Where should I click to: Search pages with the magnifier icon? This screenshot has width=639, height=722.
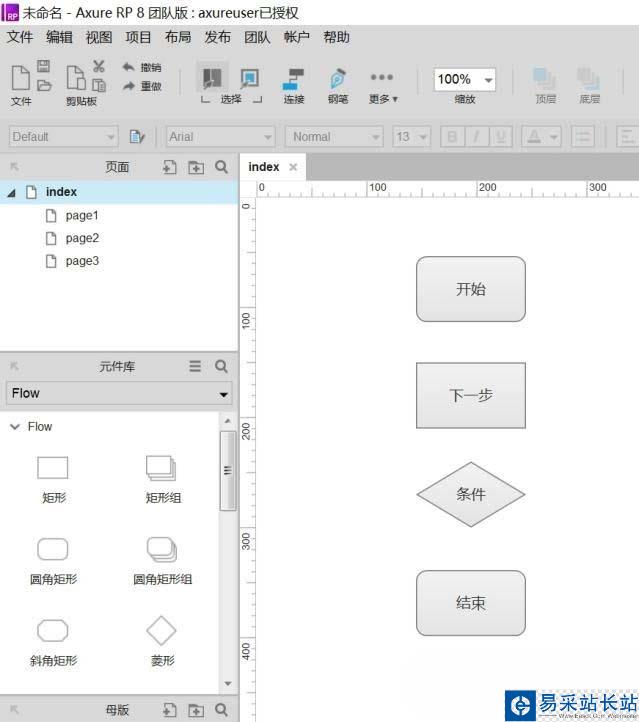point(221,167)
